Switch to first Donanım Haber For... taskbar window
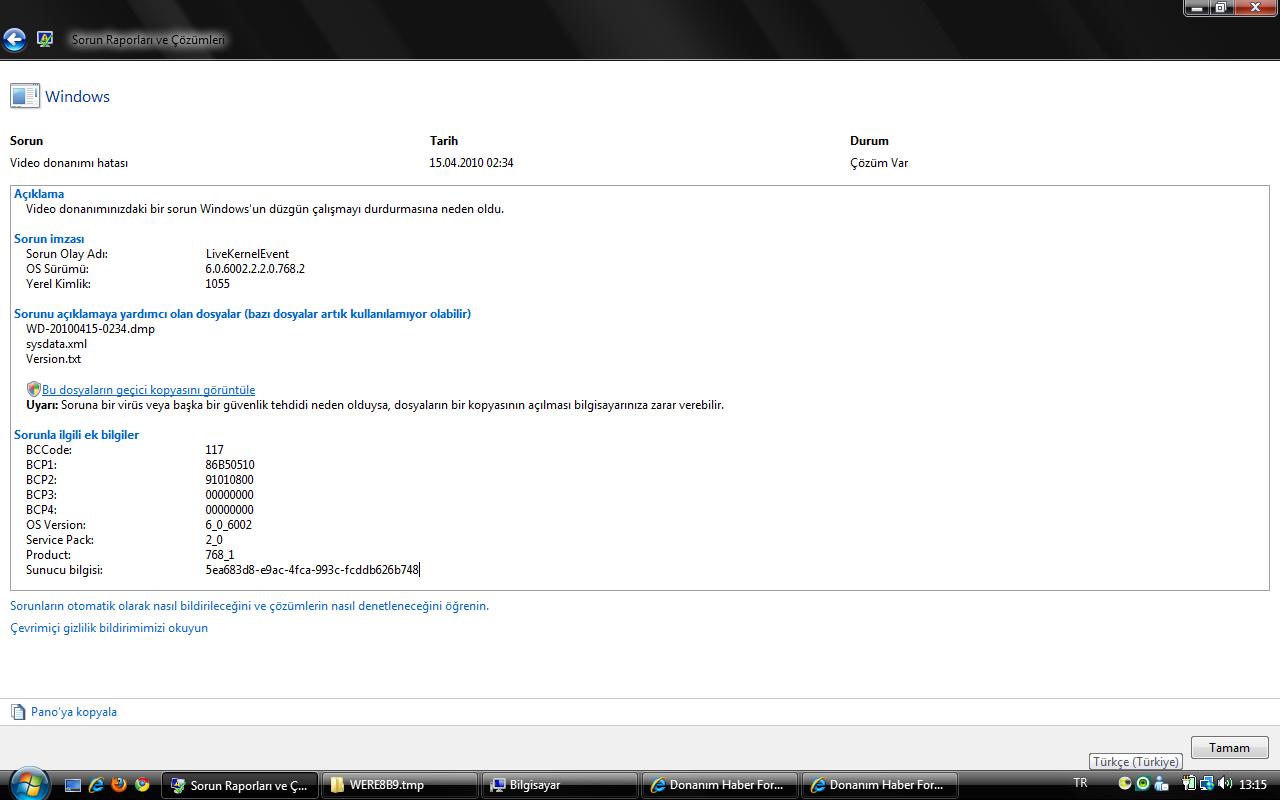This screenshot has width=1280, height=800. coord(719,785)
